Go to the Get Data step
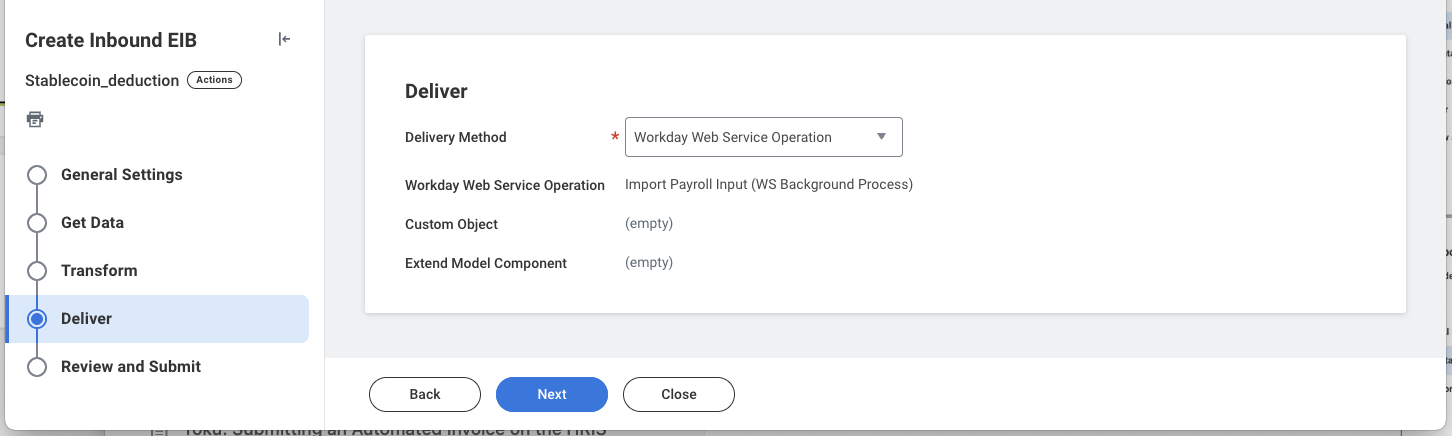Screen dimensions: 1452x436 pos(92,223)
